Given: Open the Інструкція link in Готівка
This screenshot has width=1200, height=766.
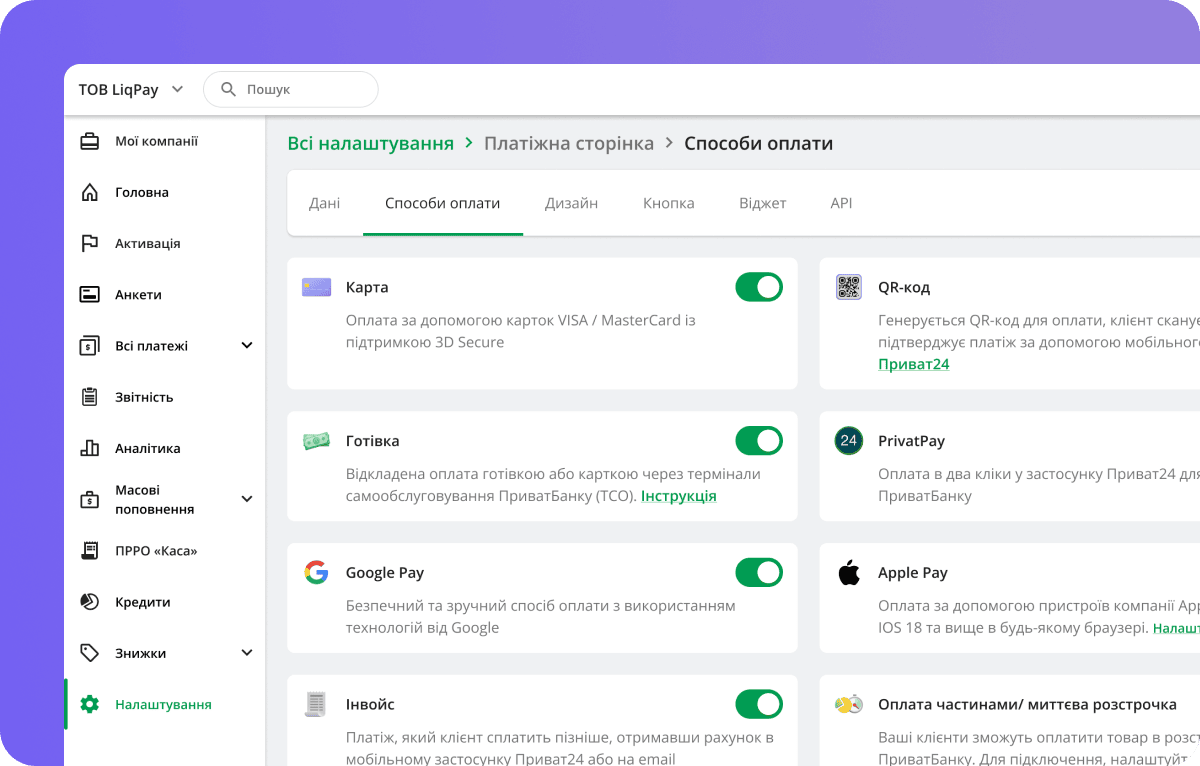Looking at the screenshot, I should (x=678, y=496).
